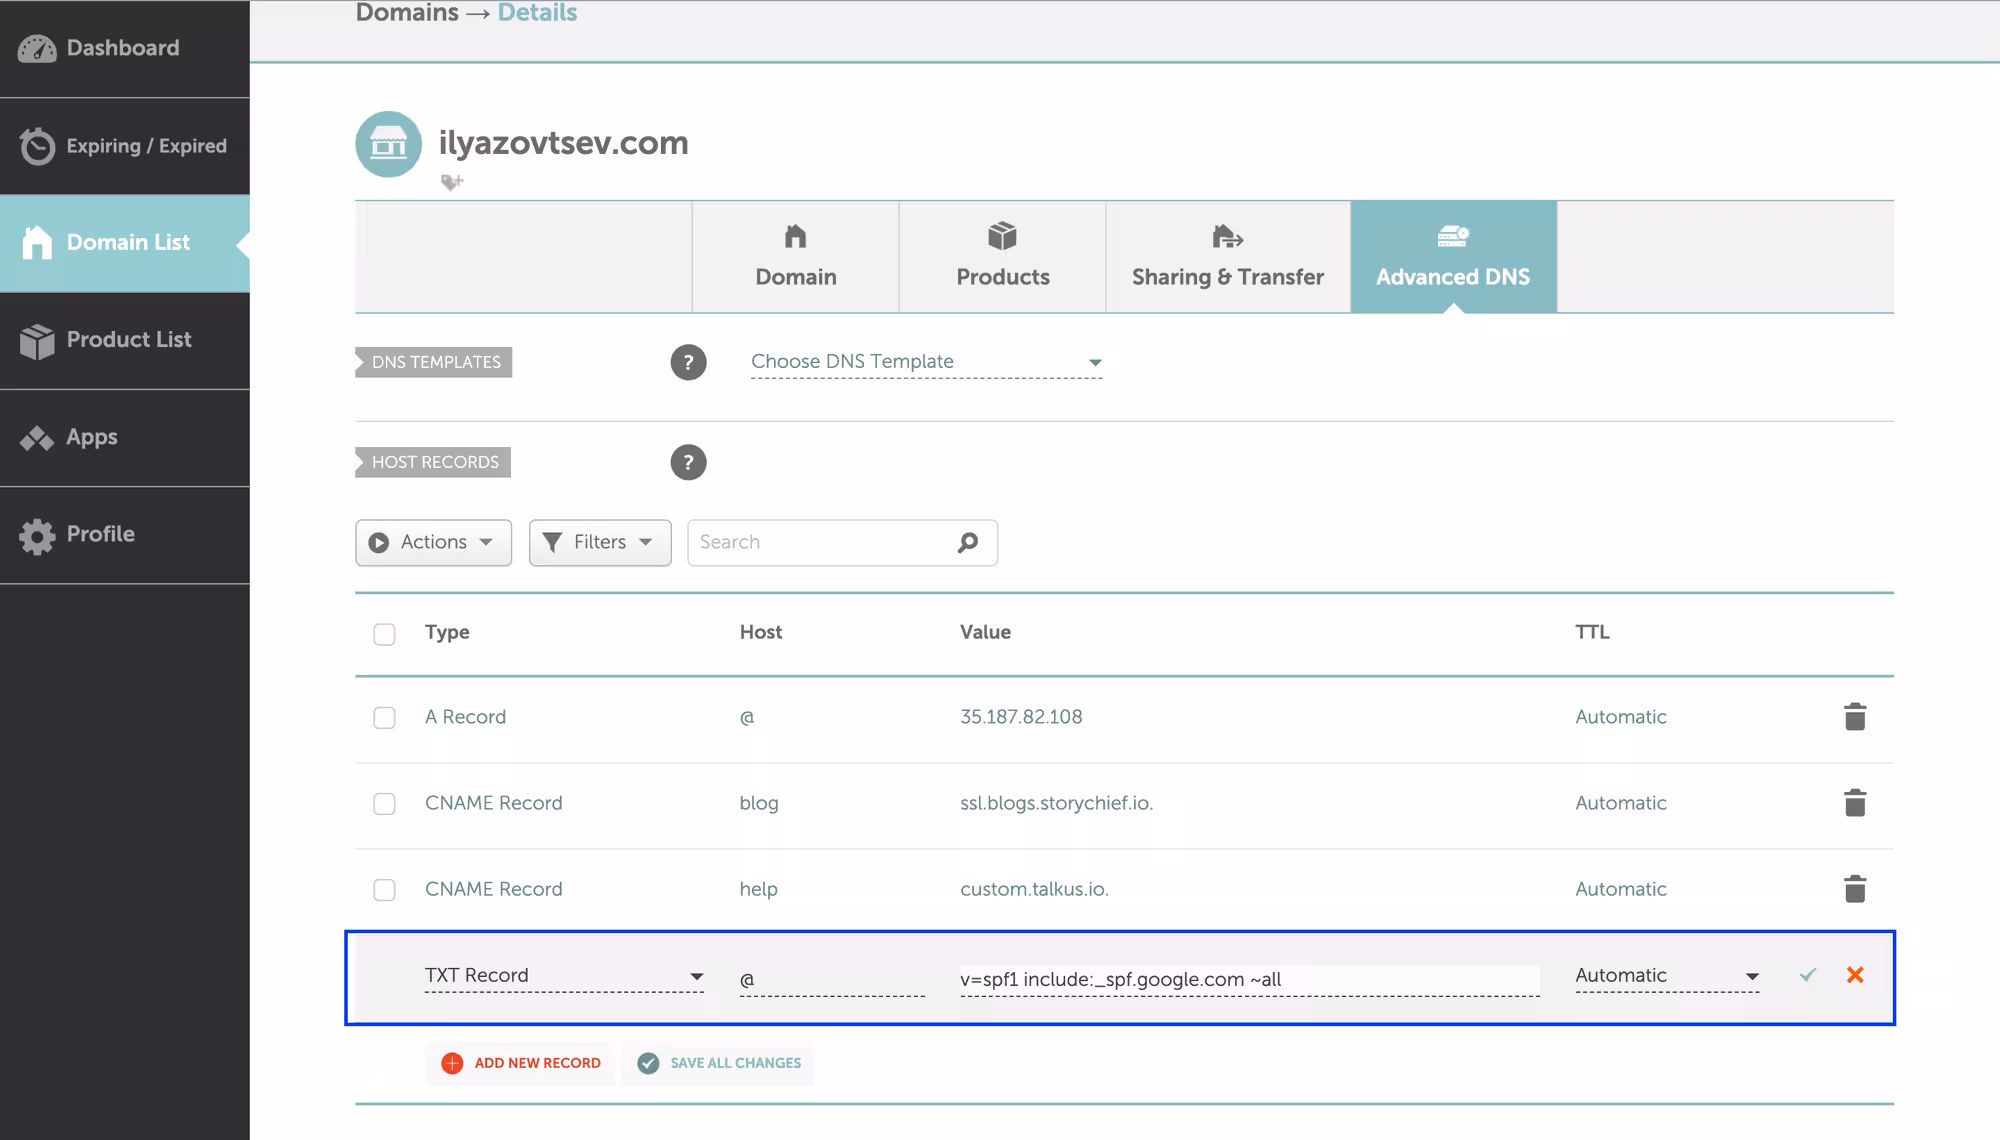The image size is (2000, 1140).
Task: Open the TXT Record type dropdown
Action: pyautogui.click(x=564, y=976)
